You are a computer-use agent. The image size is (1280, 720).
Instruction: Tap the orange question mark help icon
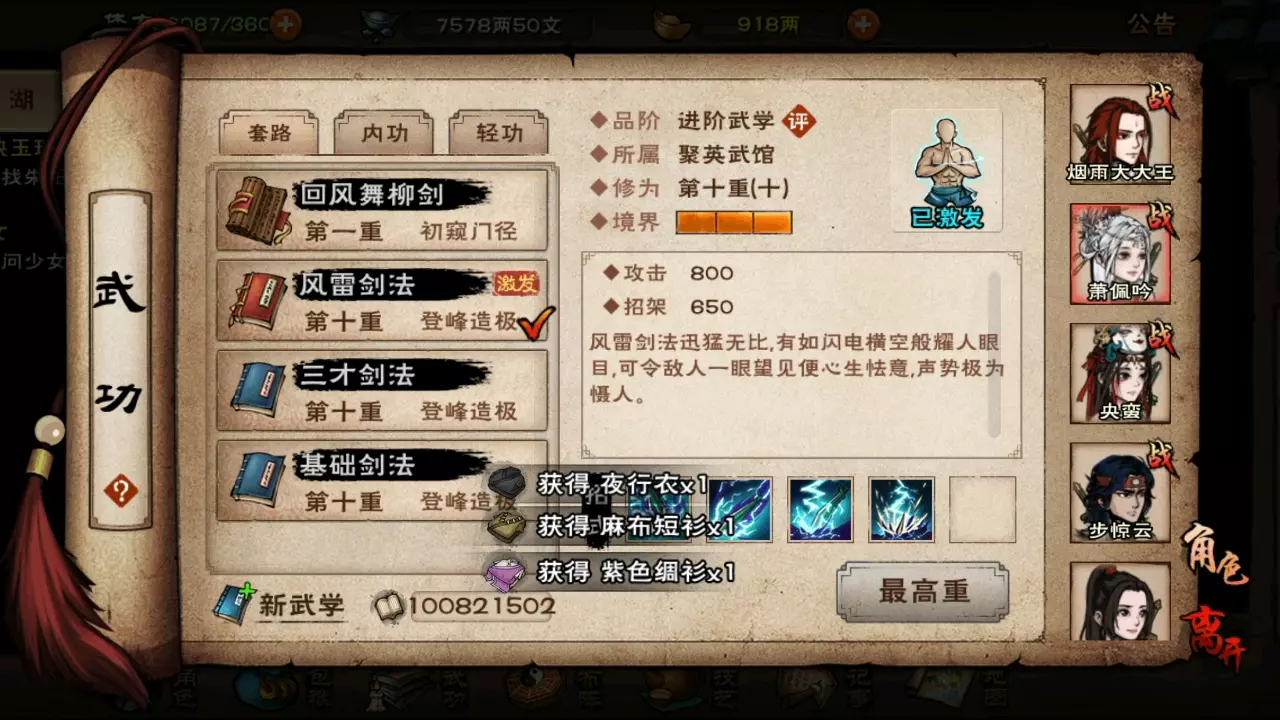click(121, 491)
